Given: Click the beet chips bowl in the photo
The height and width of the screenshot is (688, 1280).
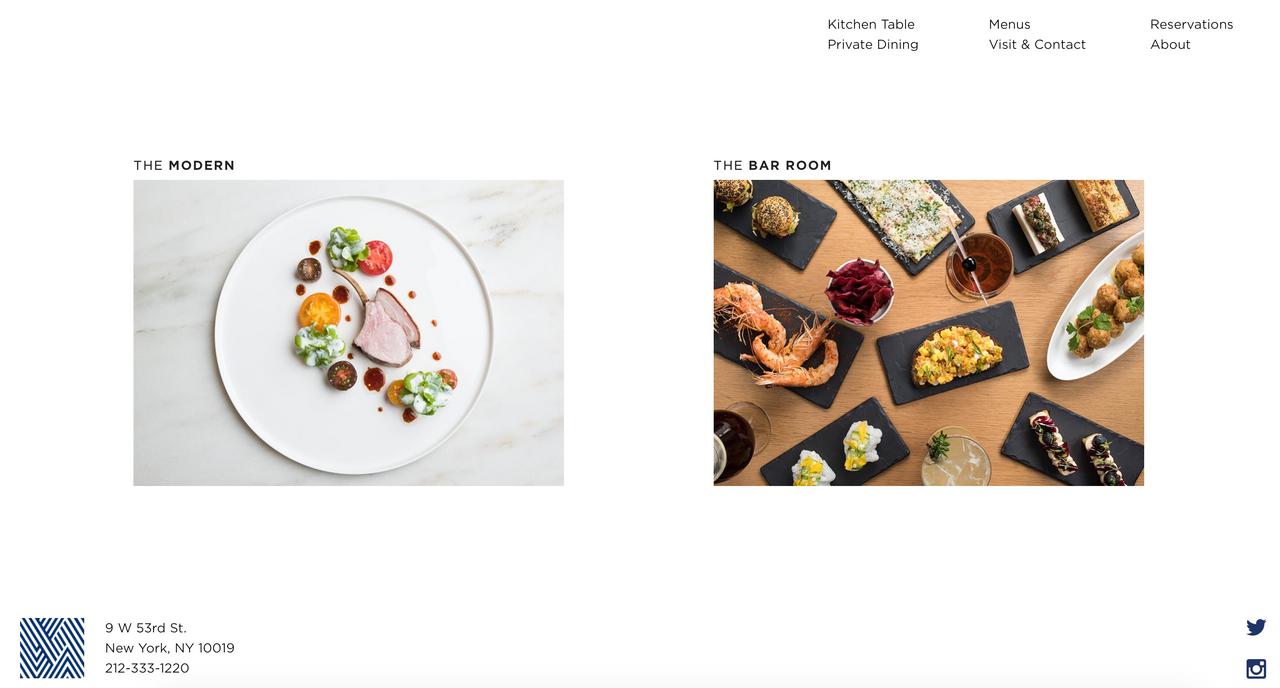Looking at the screenshot, I should pyautogui.click(x=859, y=290).
